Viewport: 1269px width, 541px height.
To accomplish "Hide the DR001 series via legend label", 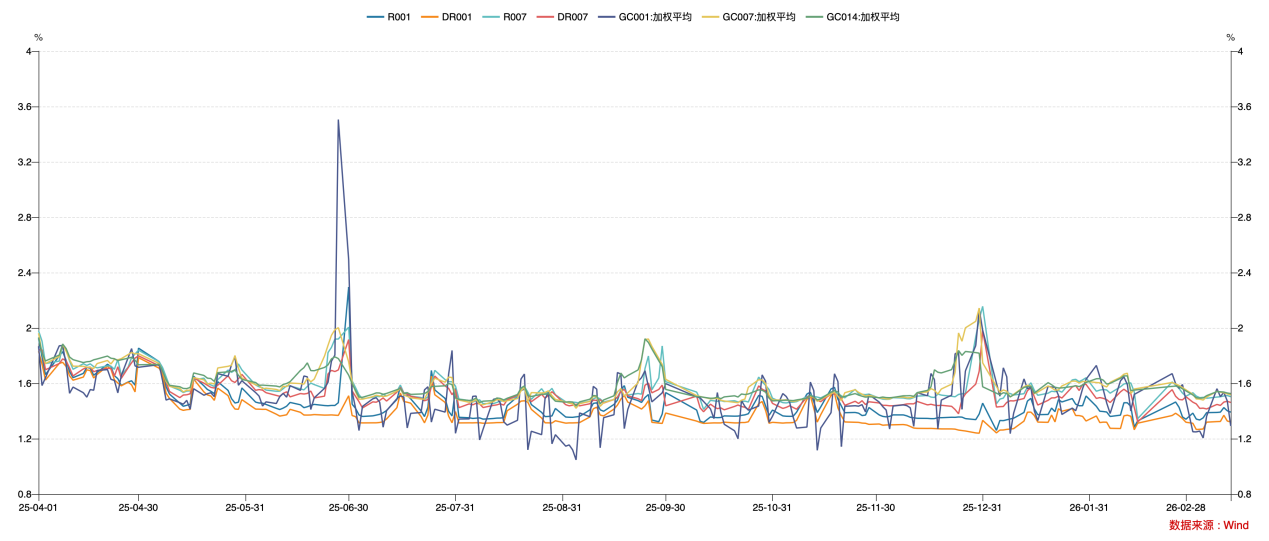I will pos(457,17).
